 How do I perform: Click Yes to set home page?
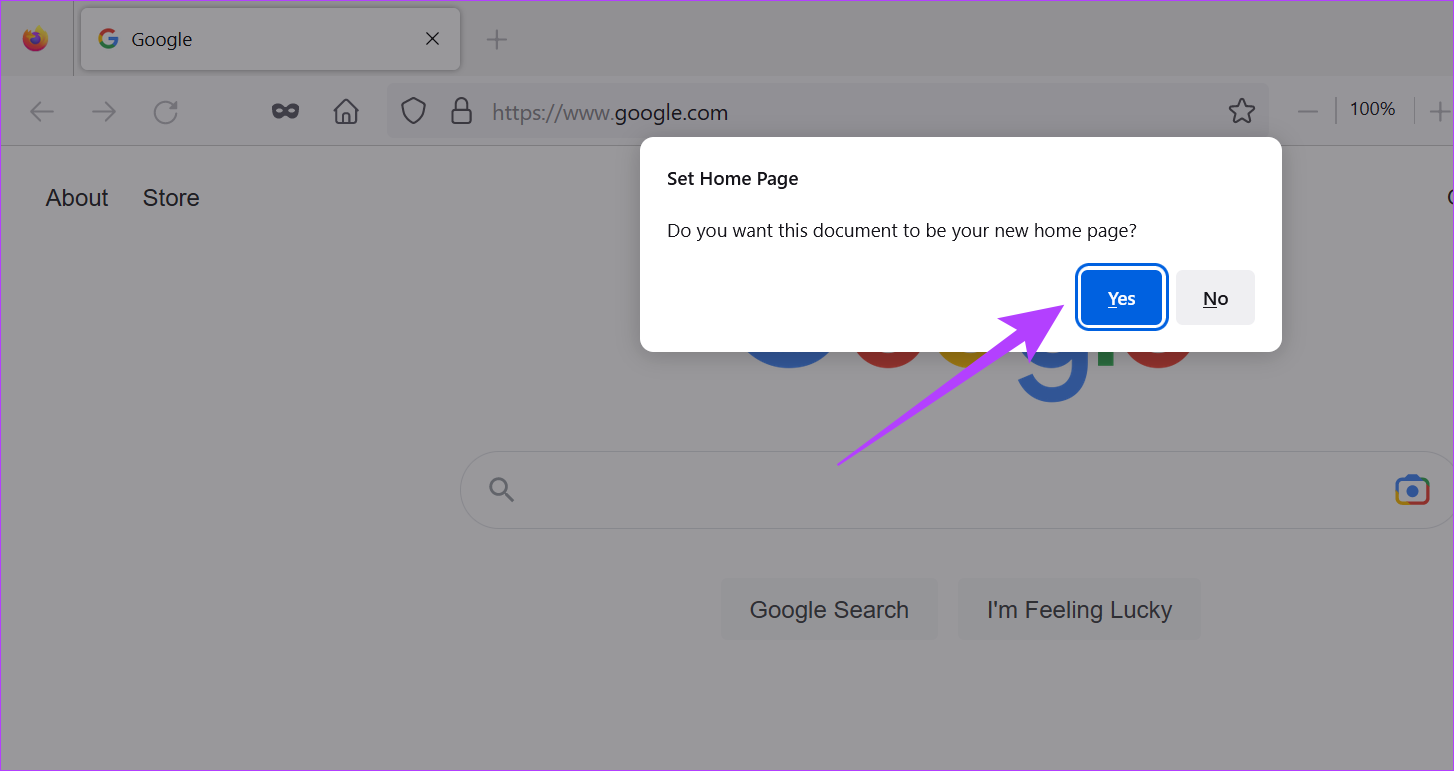[1121, 298]
